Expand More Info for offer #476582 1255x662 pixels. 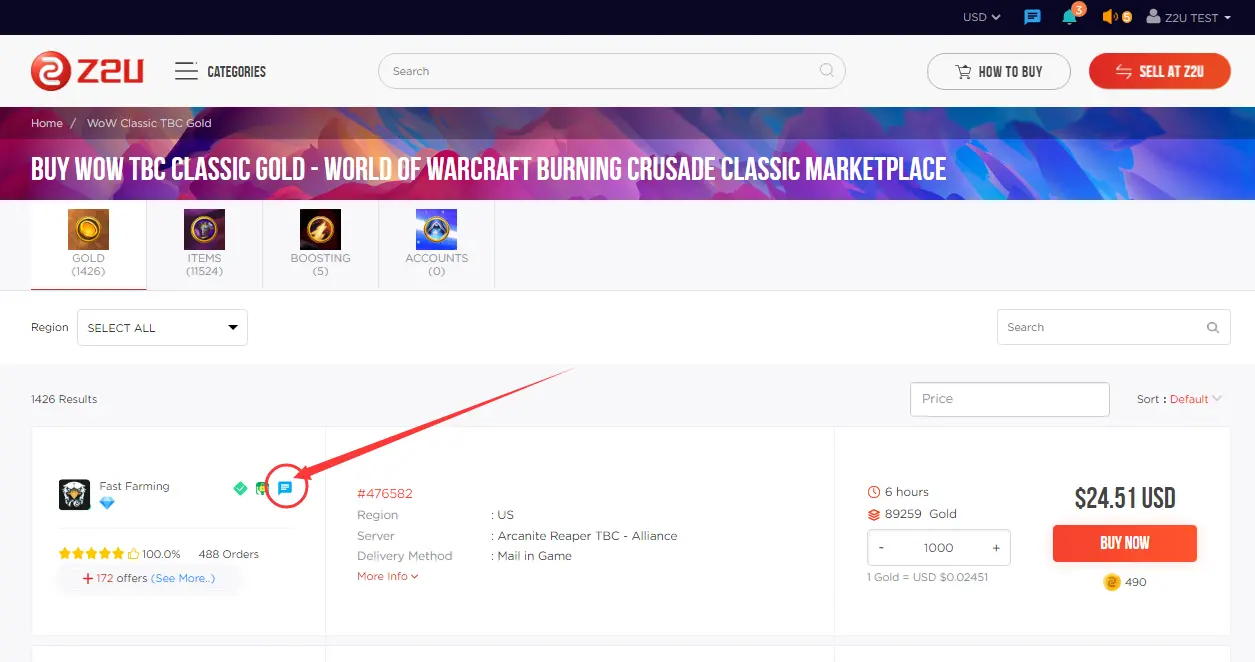[x=388, y=576]
